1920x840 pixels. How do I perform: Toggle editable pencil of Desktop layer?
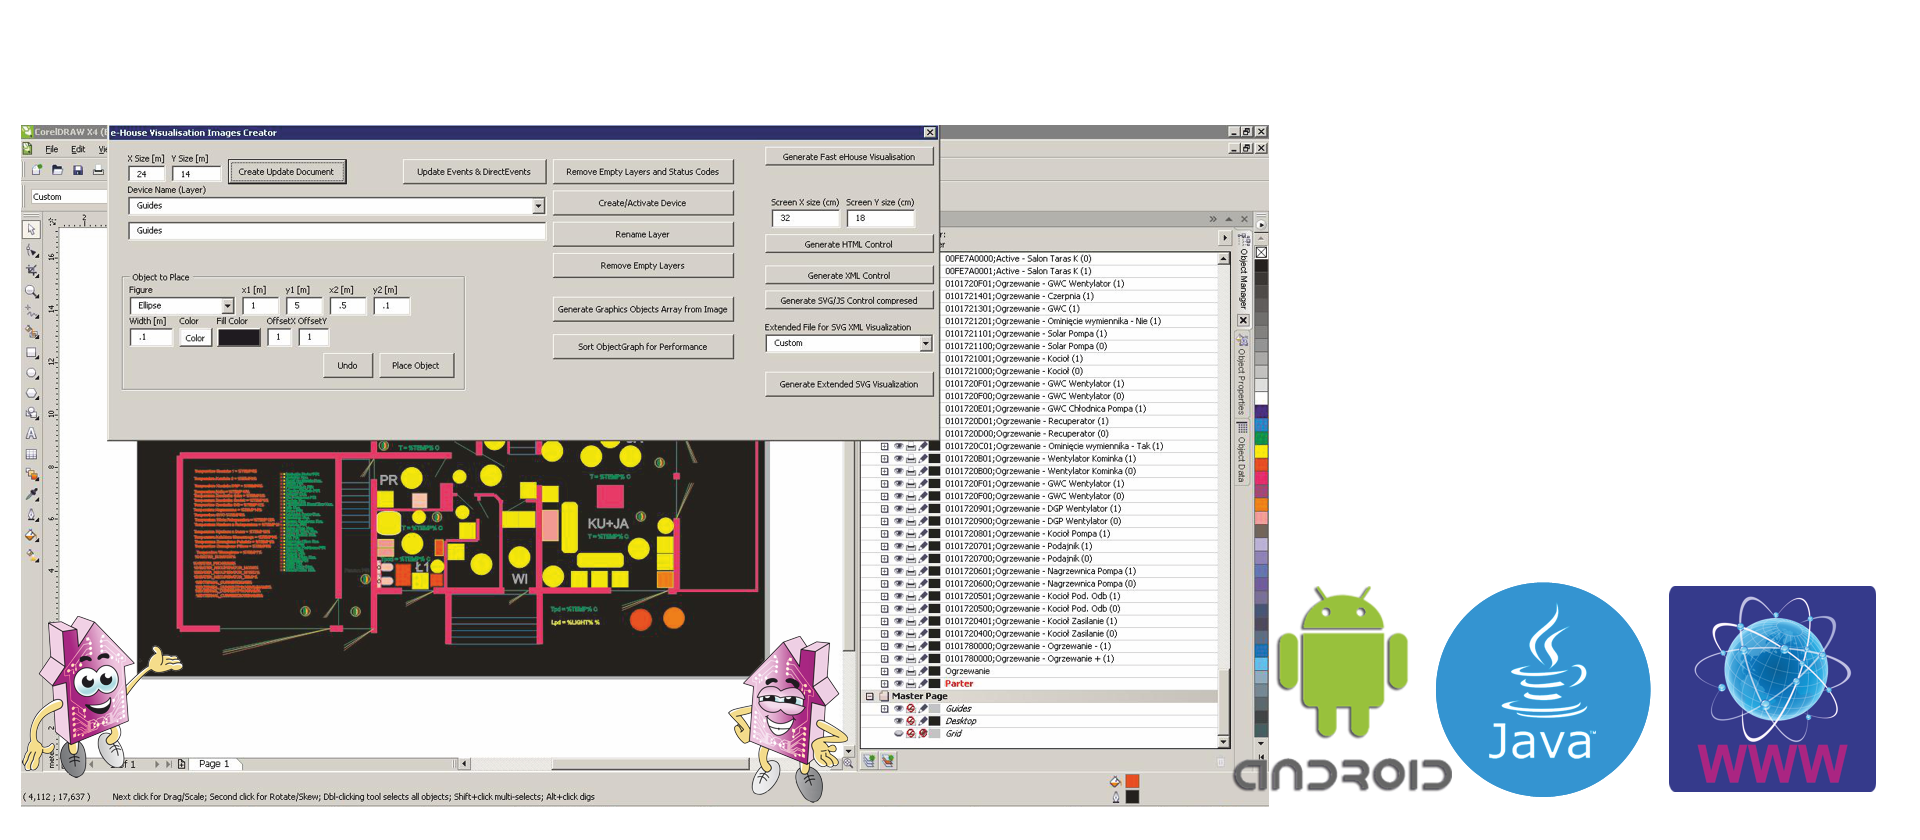point(923,721)
